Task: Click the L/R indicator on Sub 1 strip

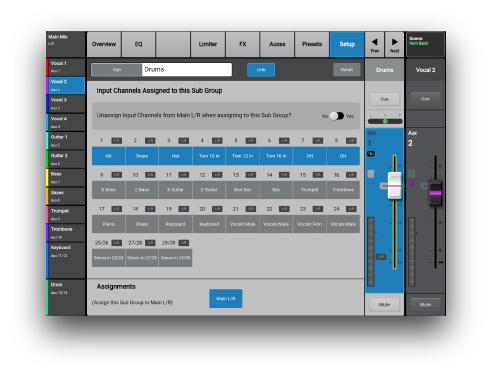Action: coord(381,257)
